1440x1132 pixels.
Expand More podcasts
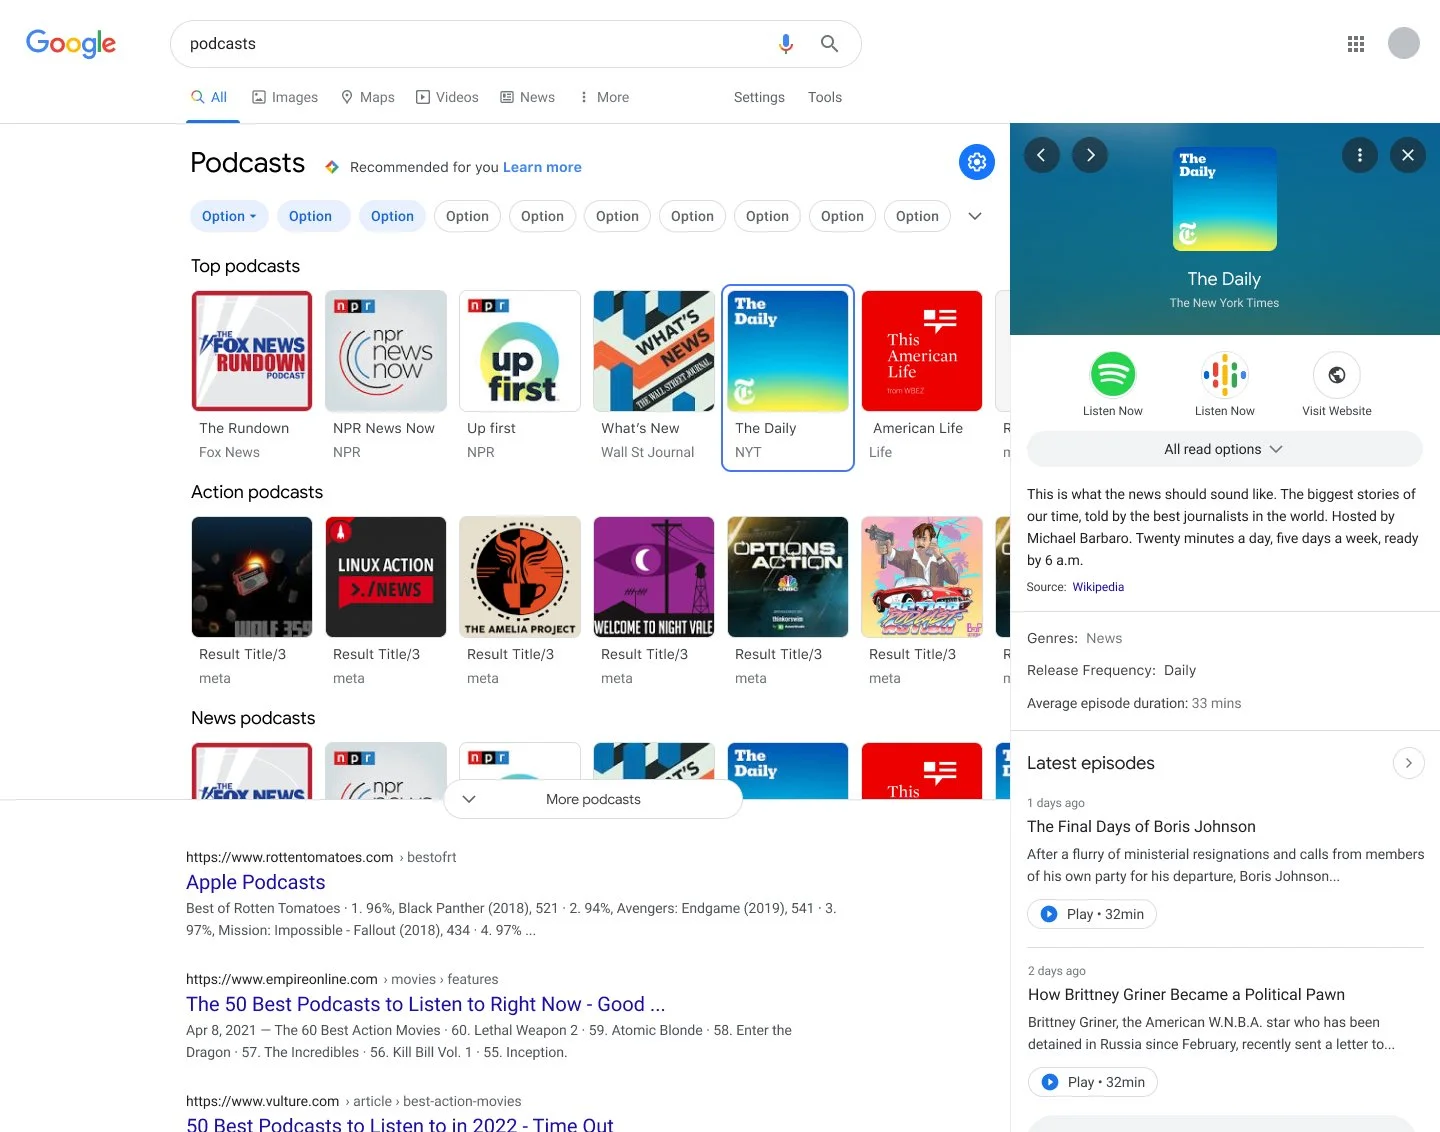coord(593,799)
